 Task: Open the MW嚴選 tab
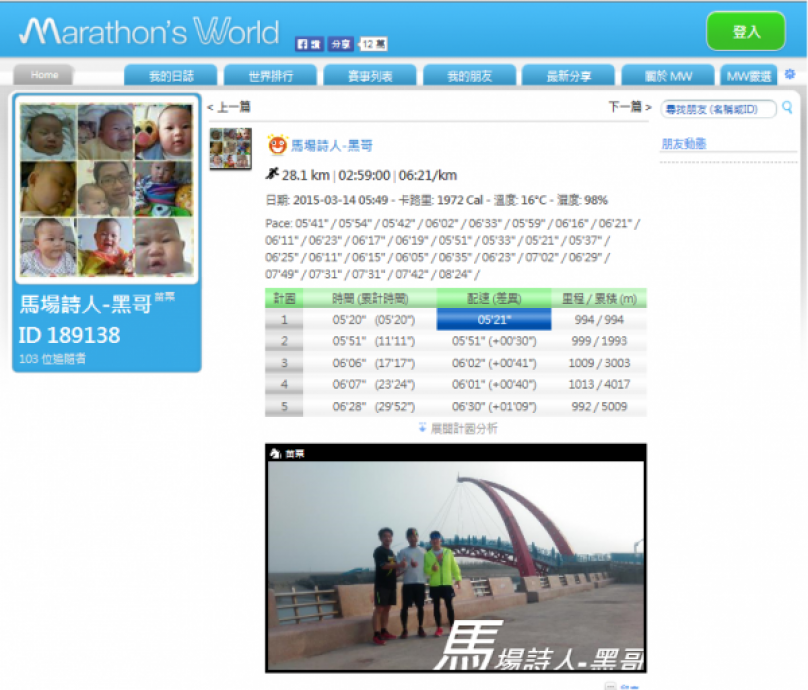click(749, 76)
